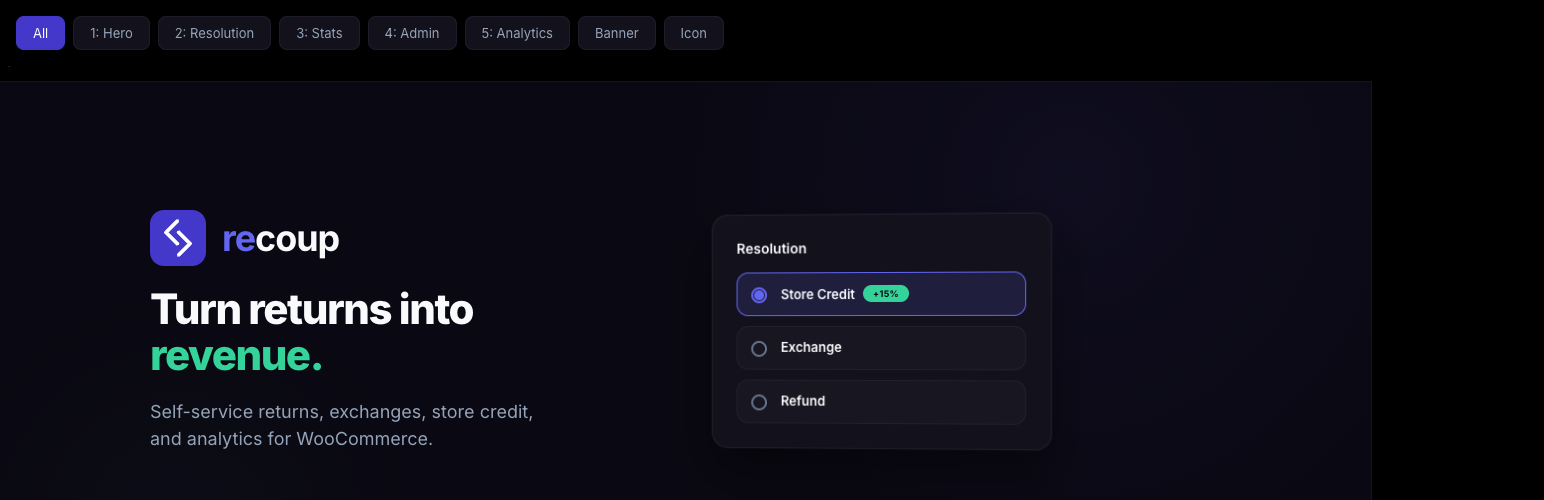This screenshot has width=1544, height=500.
Task: Click the Refund option label text
Action: pos(803,401)
